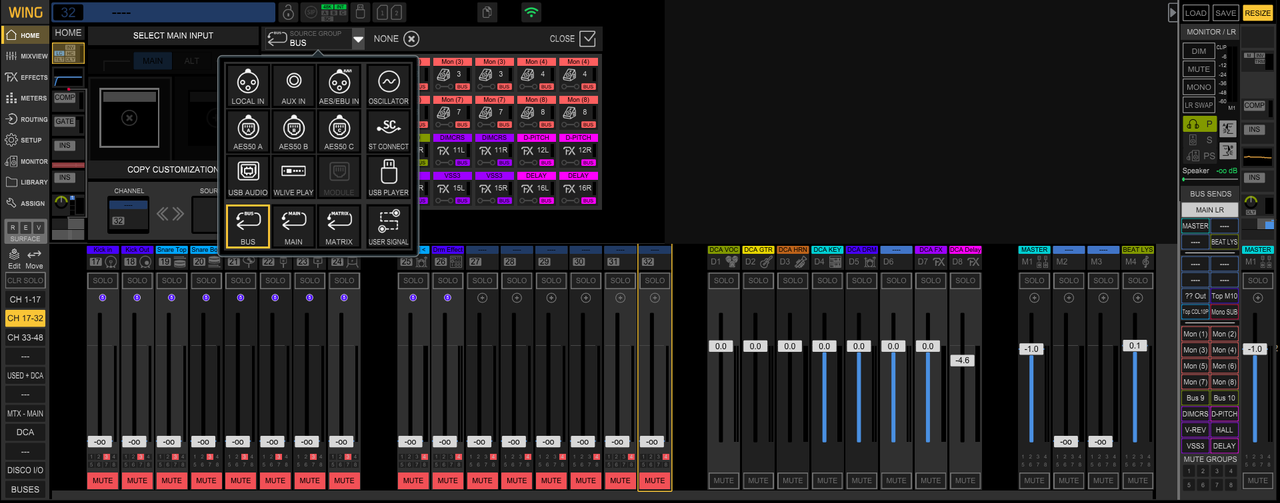Open the SOURCE GROUP dropdown arrow
Viewport: 1280px width, 503px height.
(x=358, y=39)
